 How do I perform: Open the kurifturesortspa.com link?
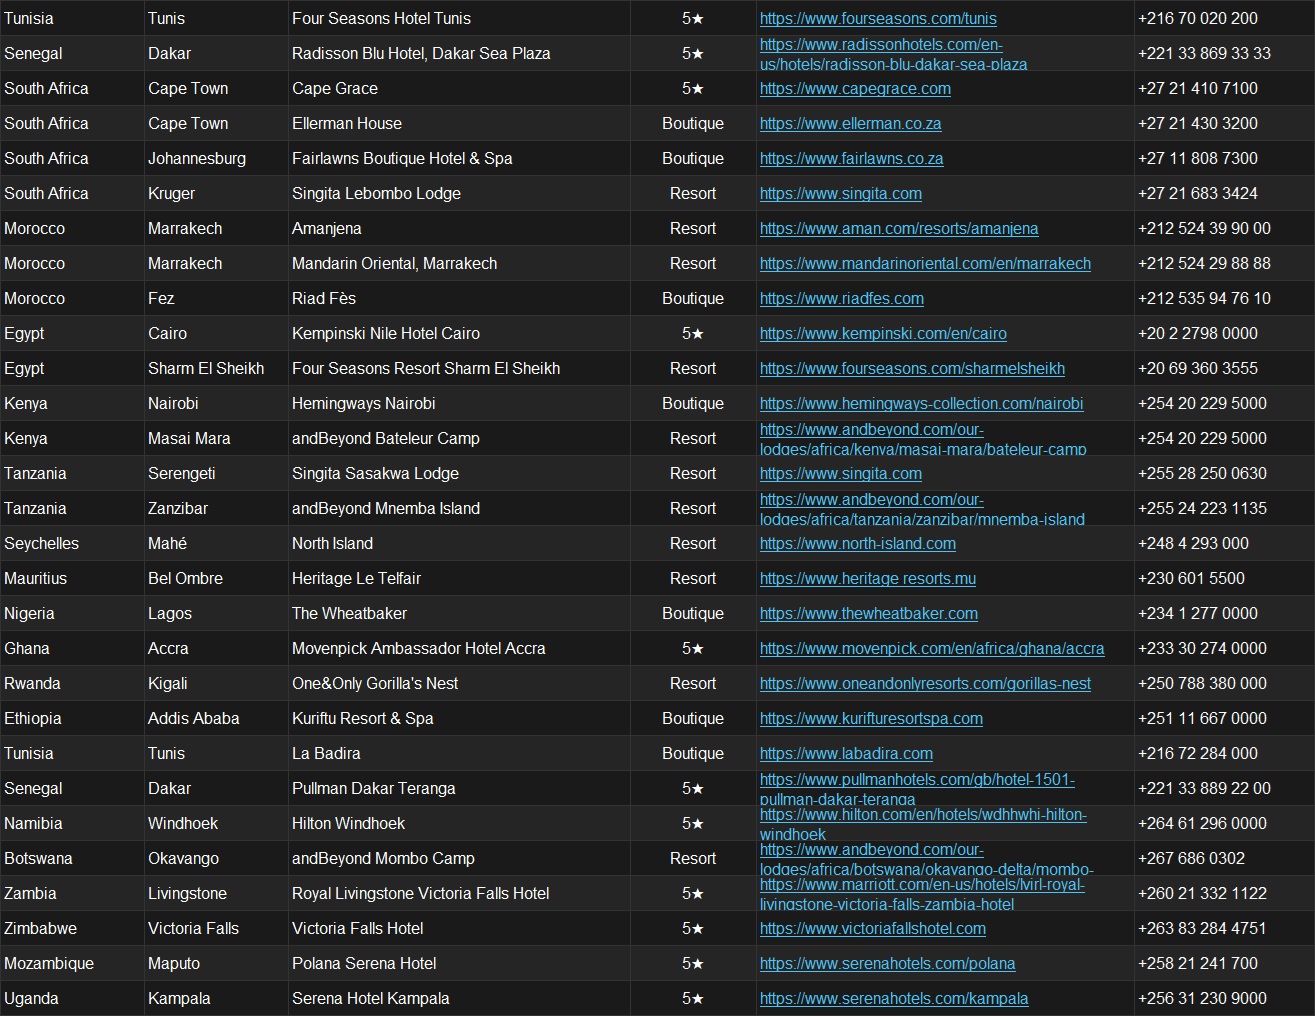click(871, 718)
